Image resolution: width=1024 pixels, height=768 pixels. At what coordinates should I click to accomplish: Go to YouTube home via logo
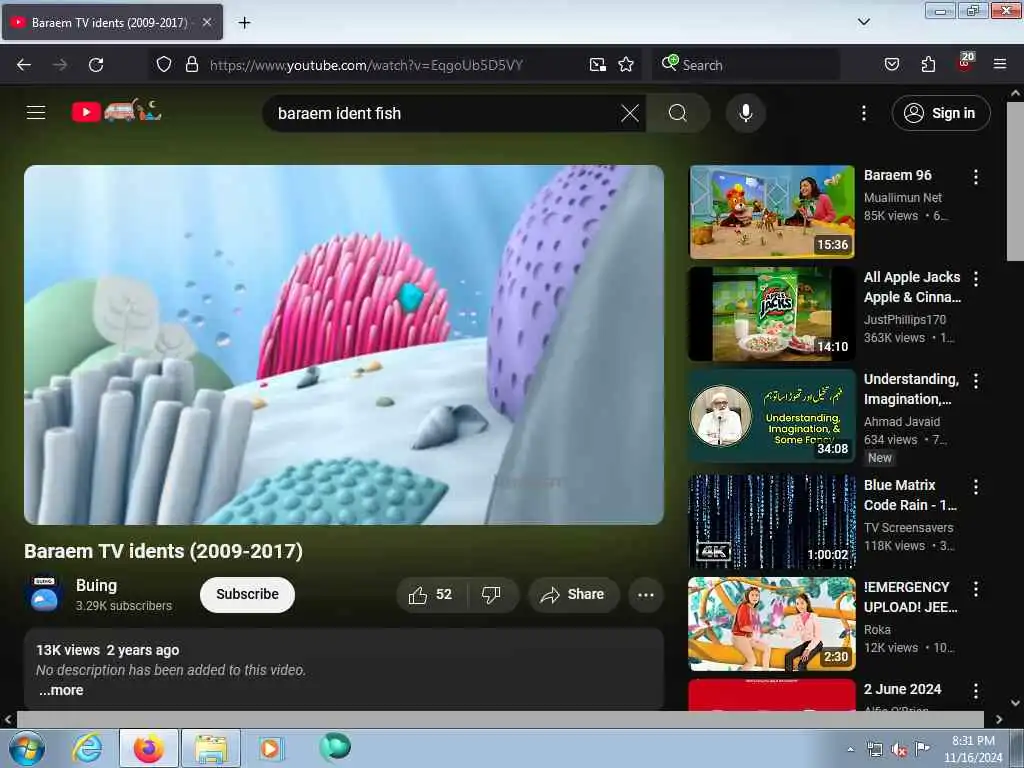[116, 112]
